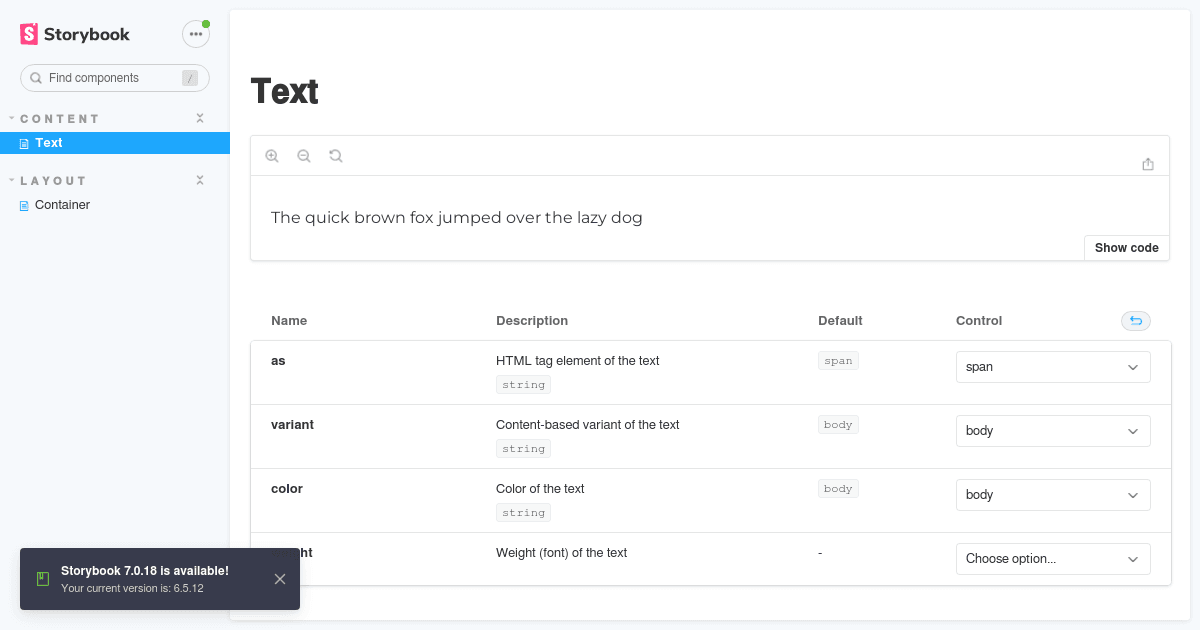1200x630 pixels.
Task: Select the Text story
Action: (48, 142)
